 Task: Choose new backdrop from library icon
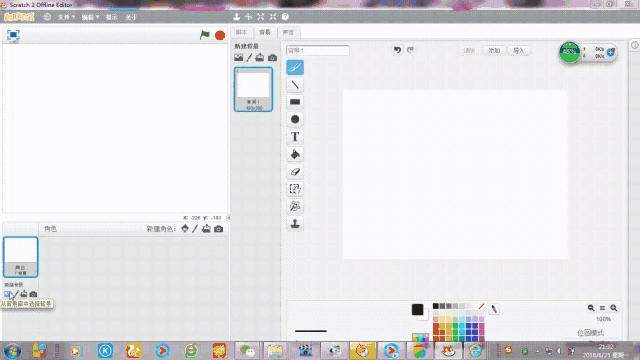coord(238,58)
